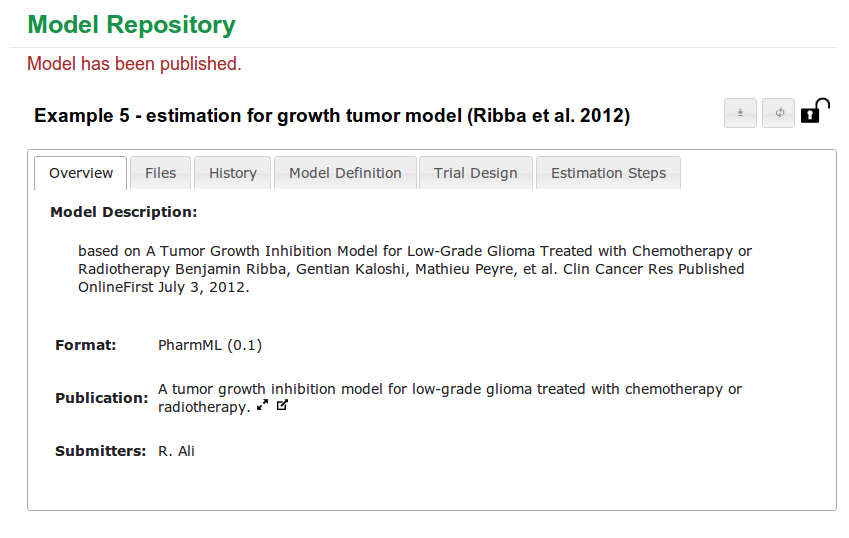
Task: Click the Model Repository heading
Action: 131,25
